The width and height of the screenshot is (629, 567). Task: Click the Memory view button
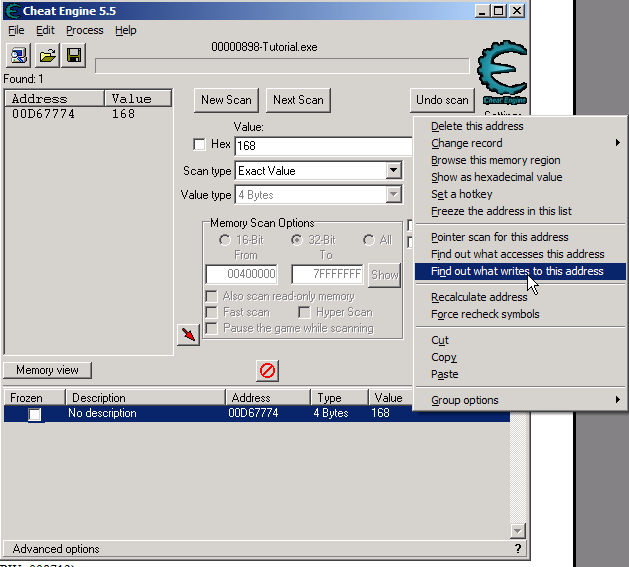click(x=47, y=370)
